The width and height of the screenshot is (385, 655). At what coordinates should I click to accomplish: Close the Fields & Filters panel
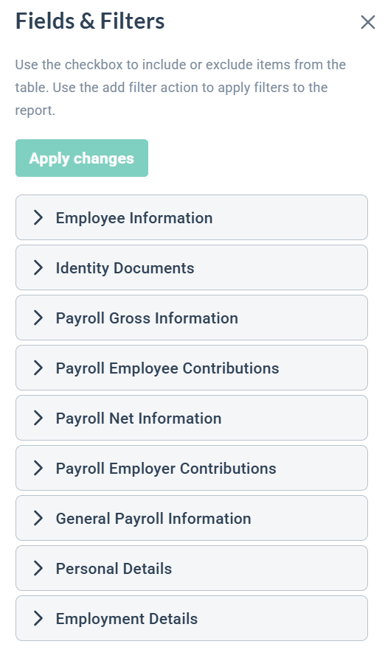(x=367, y=23)
